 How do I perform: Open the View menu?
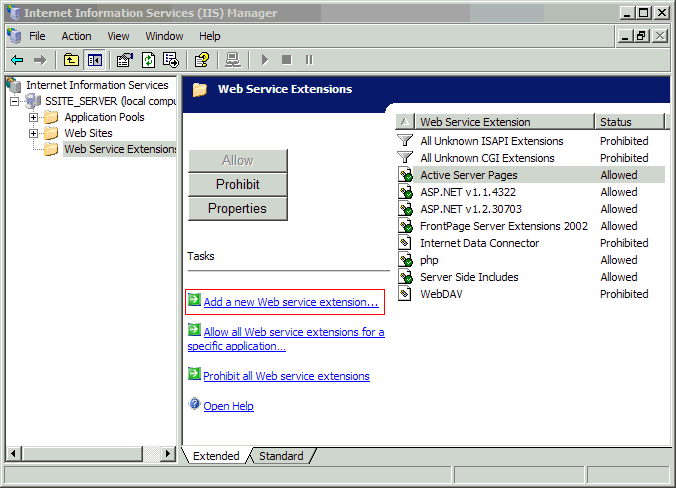pos(118,36)
